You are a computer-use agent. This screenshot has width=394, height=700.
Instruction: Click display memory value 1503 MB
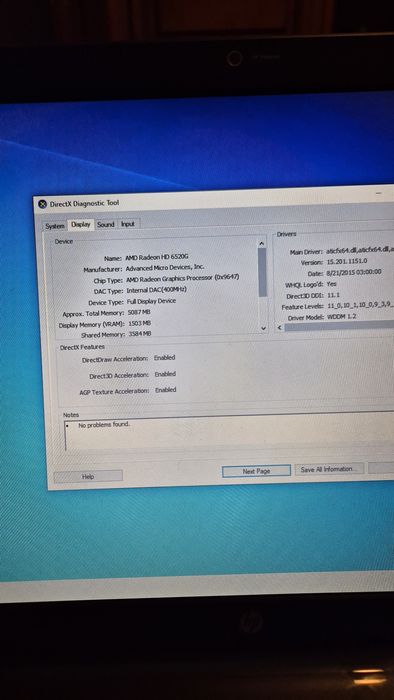click(139, 323)
